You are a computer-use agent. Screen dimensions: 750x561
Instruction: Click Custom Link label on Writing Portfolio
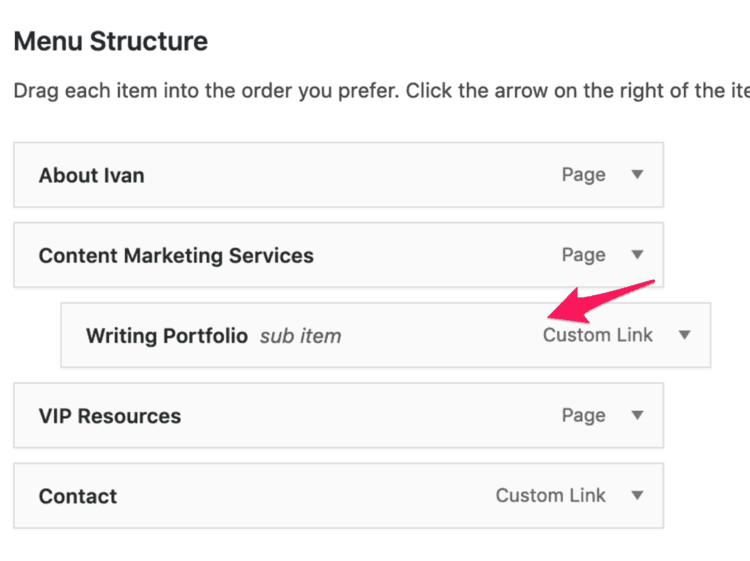tap(598, 335)
